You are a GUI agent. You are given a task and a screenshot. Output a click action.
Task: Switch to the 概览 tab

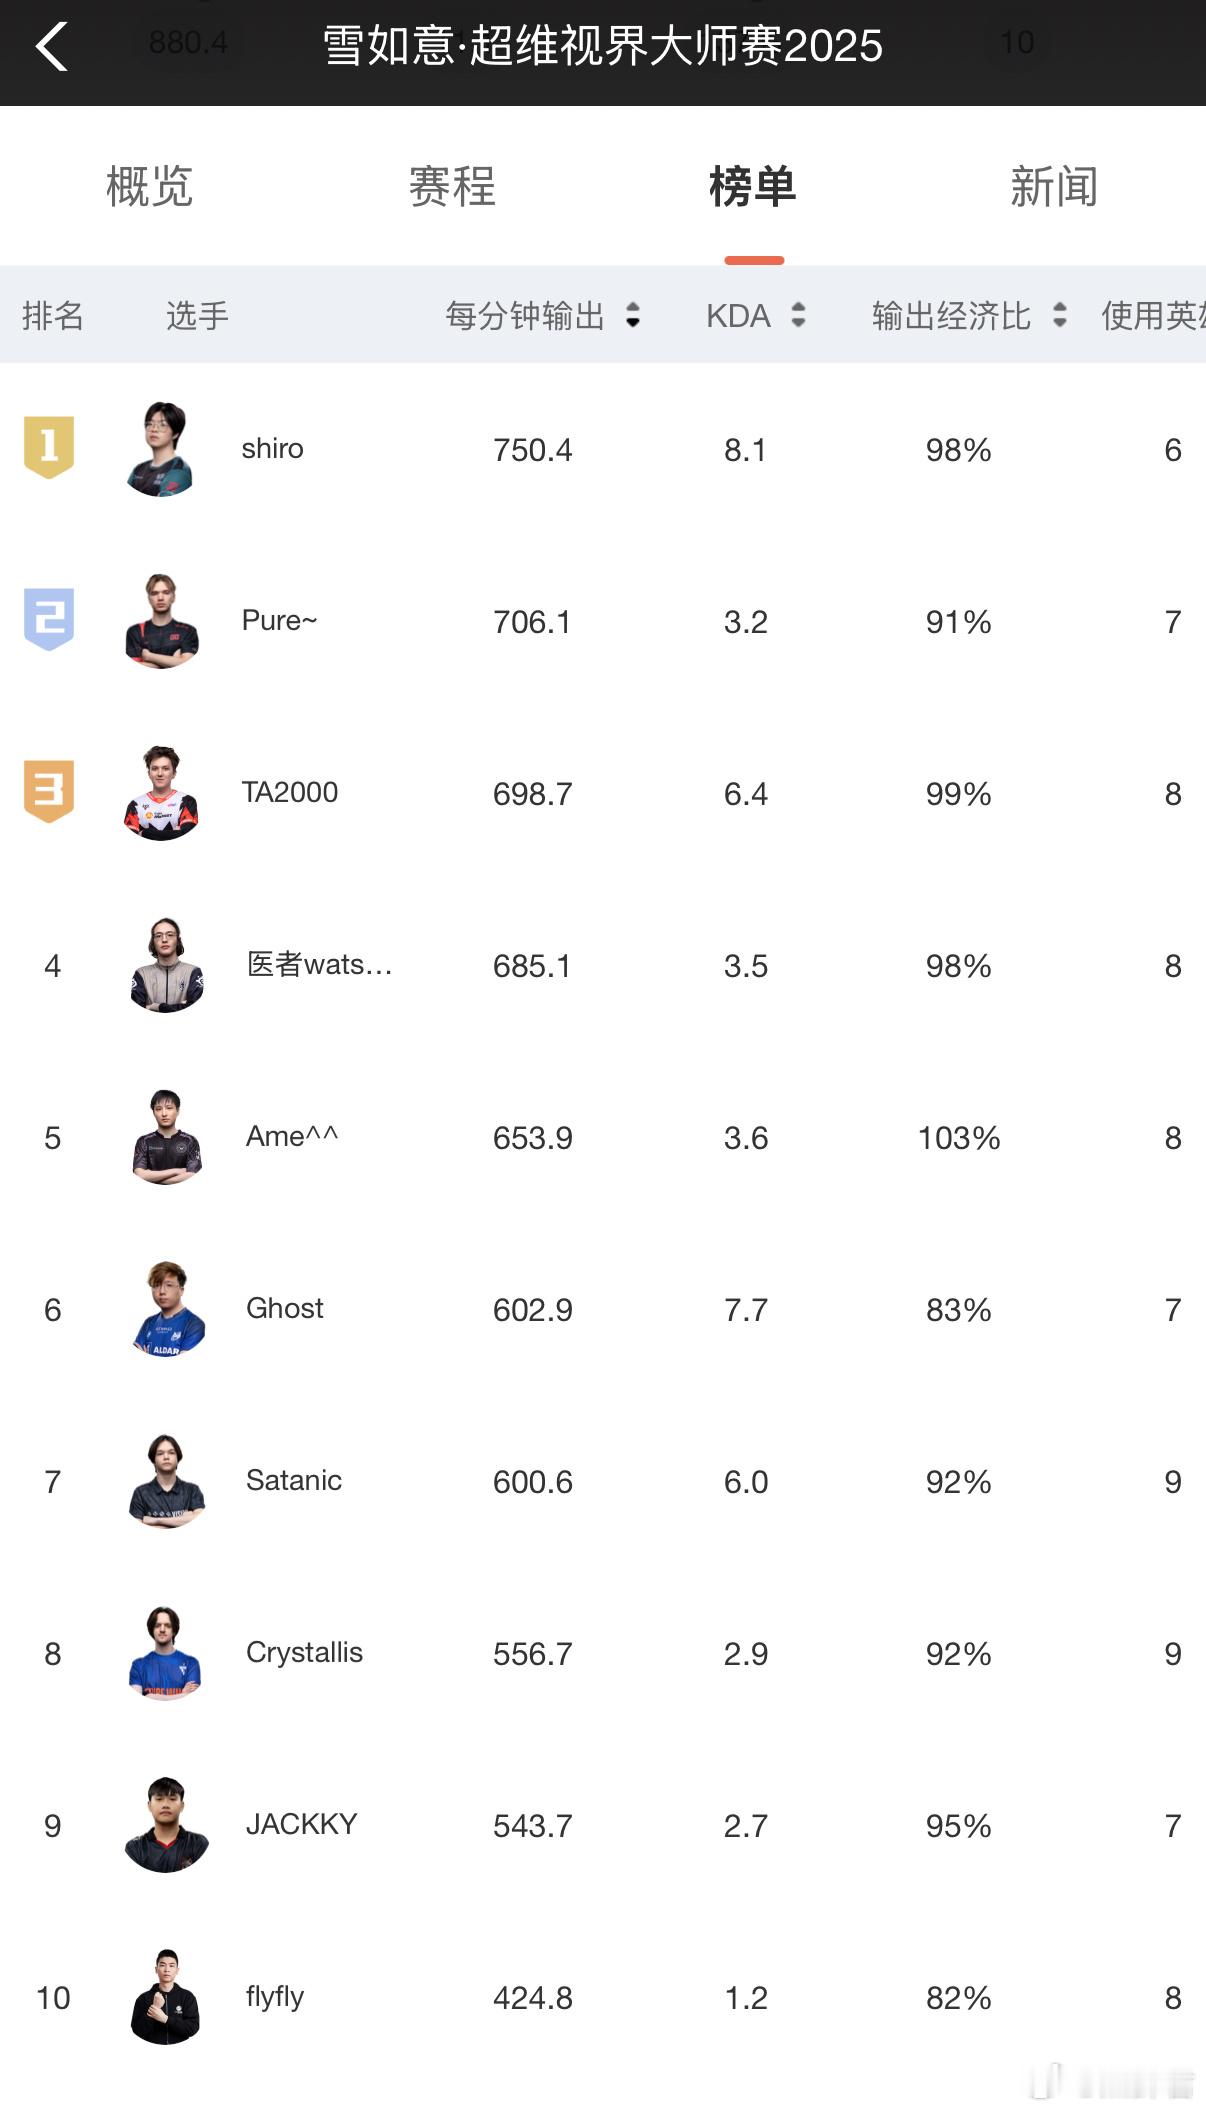coord(150,187)
